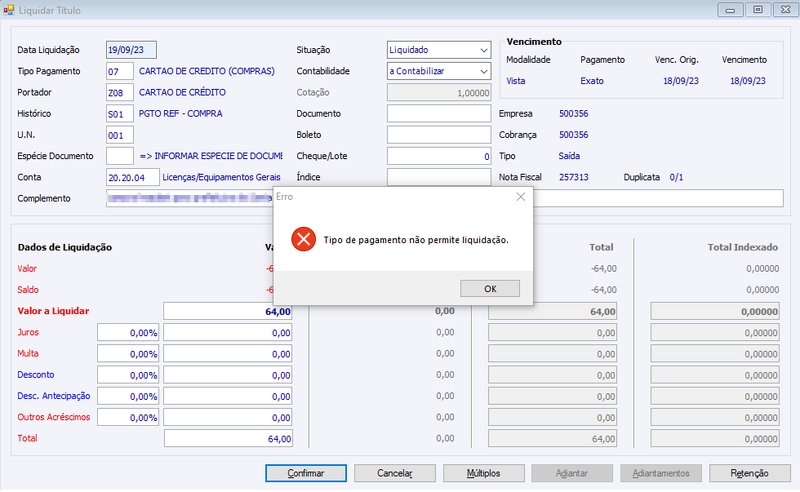Click the Desconto value field
This screenshot has height=492, width=800.
tap(228, 375)
